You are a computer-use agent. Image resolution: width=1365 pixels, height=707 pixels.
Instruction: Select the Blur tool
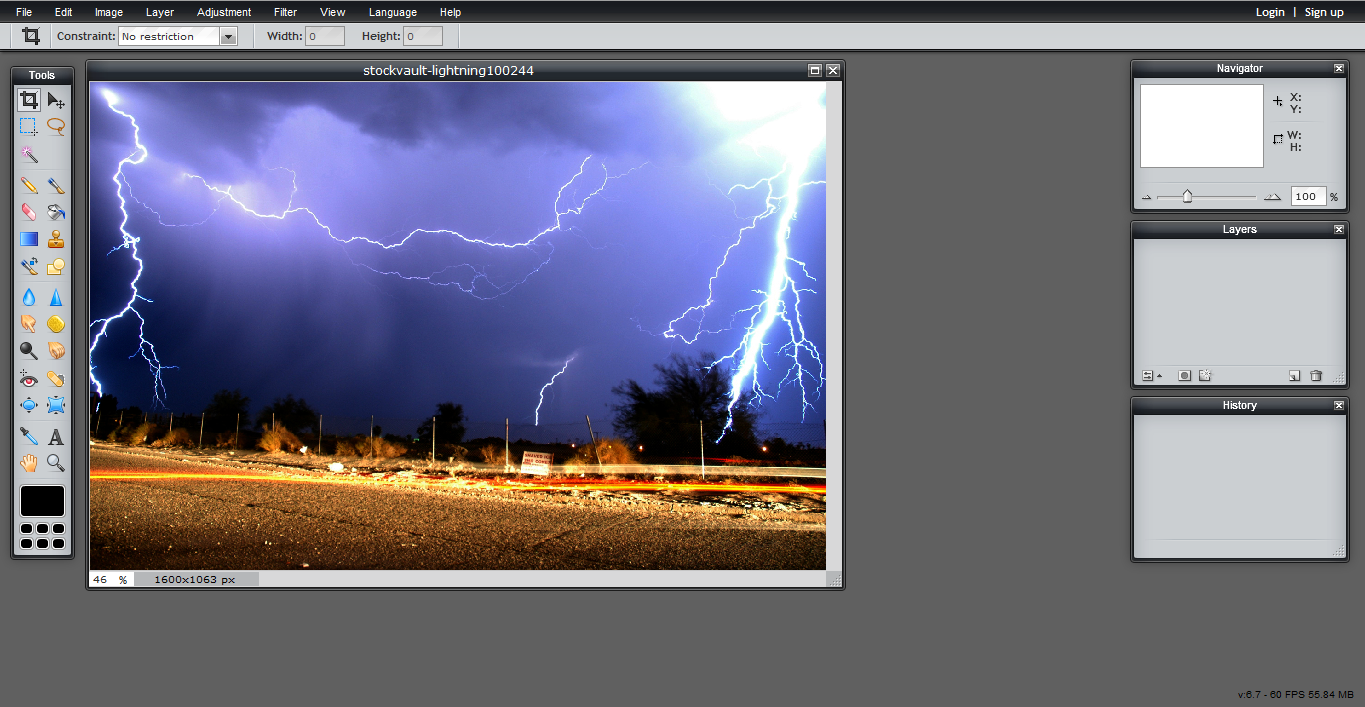(28, 296)
